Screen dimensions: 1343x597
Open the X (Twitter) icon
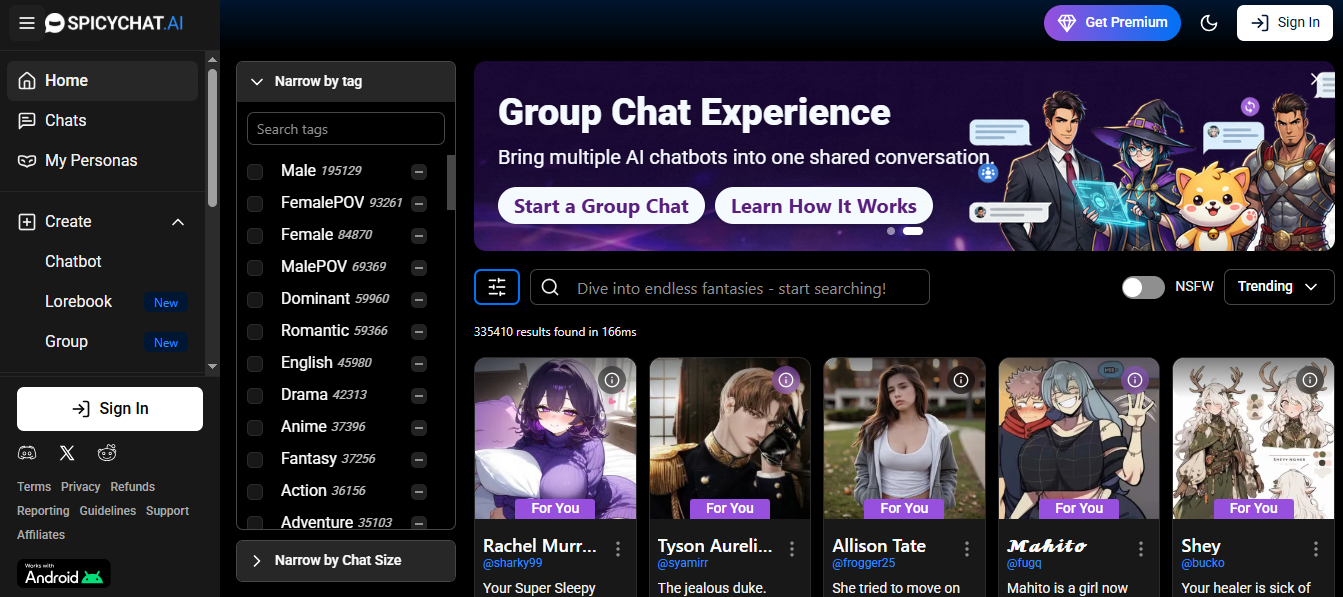coord(67,453)
